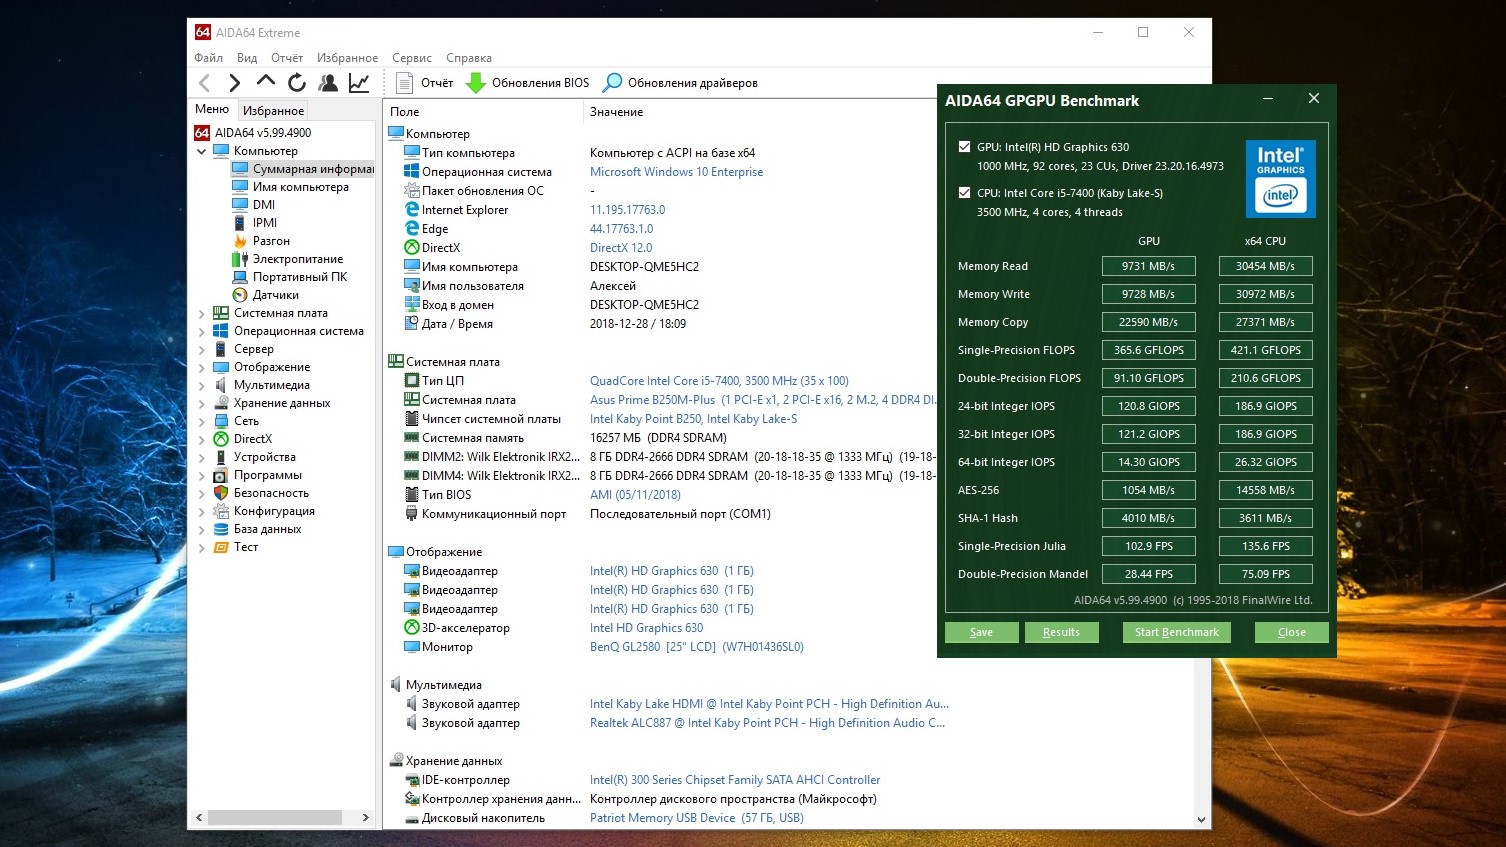Click the Значение column header
This screenshot has height=847, width=1506.
[x=616, y=112]
